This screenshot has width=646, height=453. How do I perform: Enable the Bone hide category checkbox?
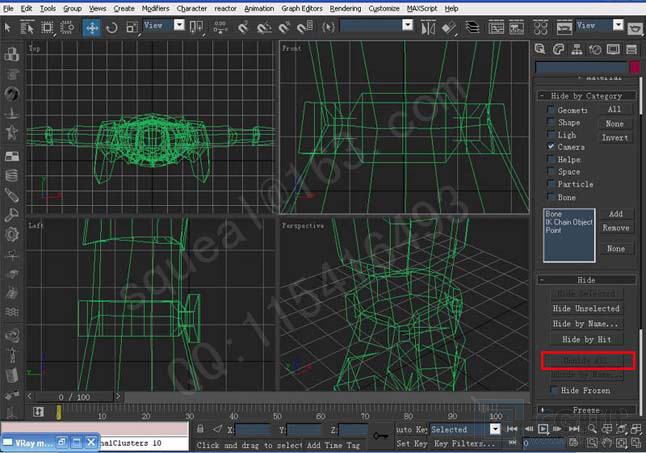coord(551,197)
